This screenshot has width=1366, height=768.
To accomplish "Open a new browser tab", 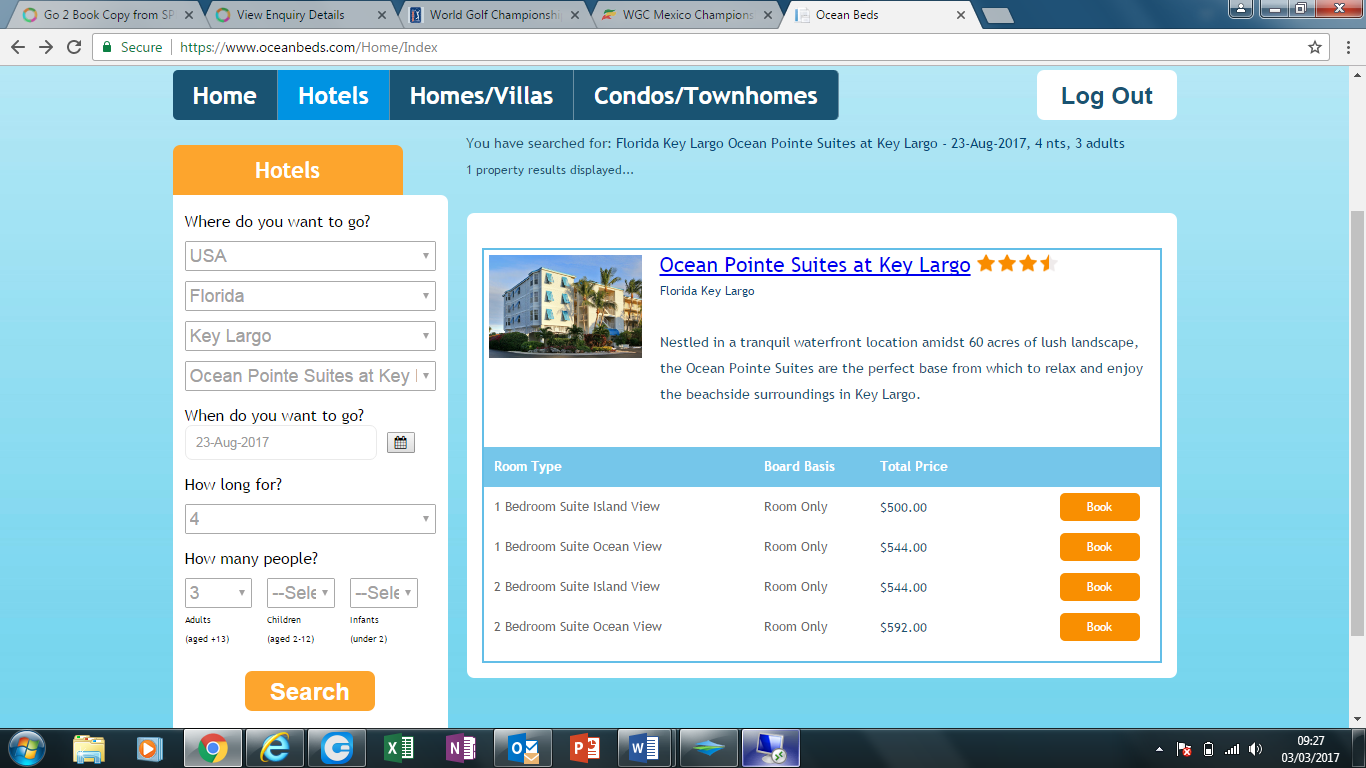I will click(996, 15).
